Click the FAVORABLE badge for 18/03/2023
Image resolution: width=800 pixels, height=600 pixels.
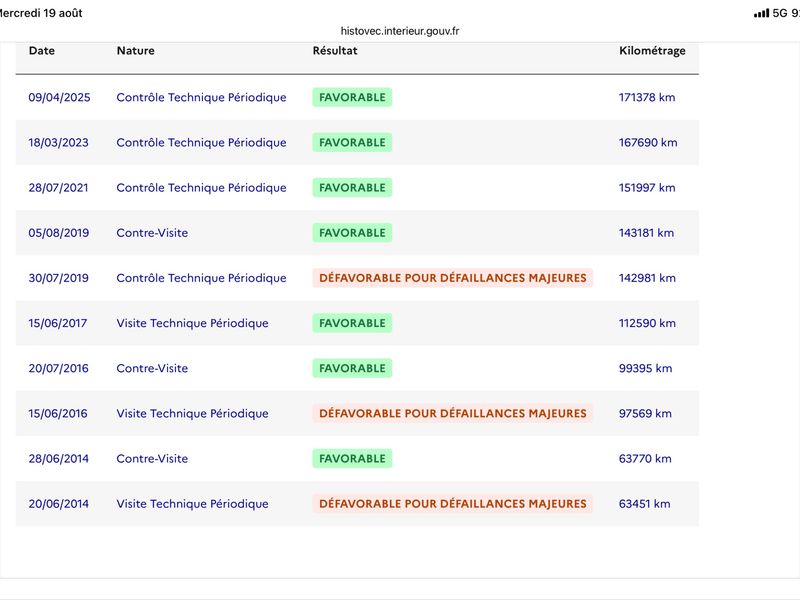pos(352,142)
